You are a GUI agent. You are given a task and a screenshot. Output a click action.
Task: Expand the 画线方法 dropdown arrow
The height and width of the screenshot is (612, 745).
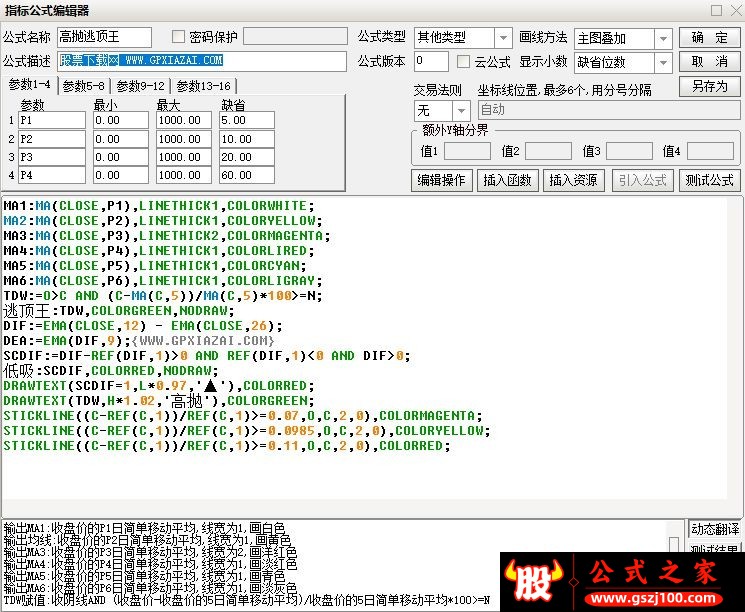pyautogui.click(x=663, y=38)
